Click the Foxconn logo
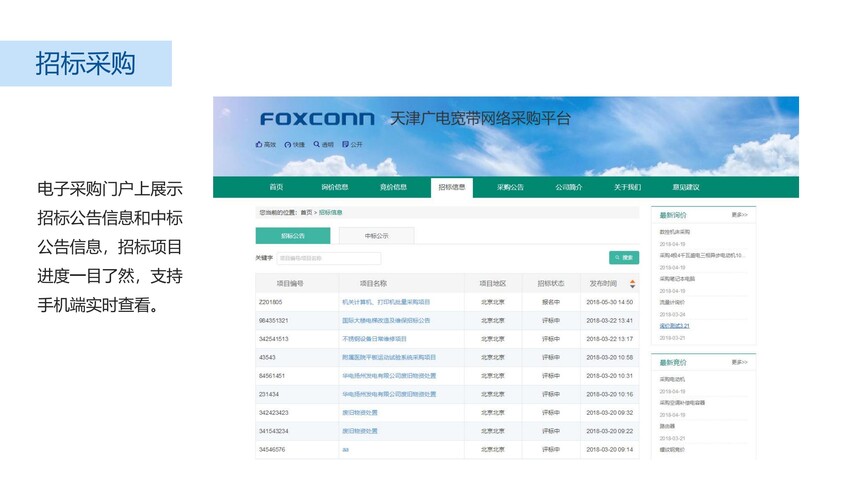The width and height of the screenshot is (860, 484). pyautogui.click(x=317, y=119)
